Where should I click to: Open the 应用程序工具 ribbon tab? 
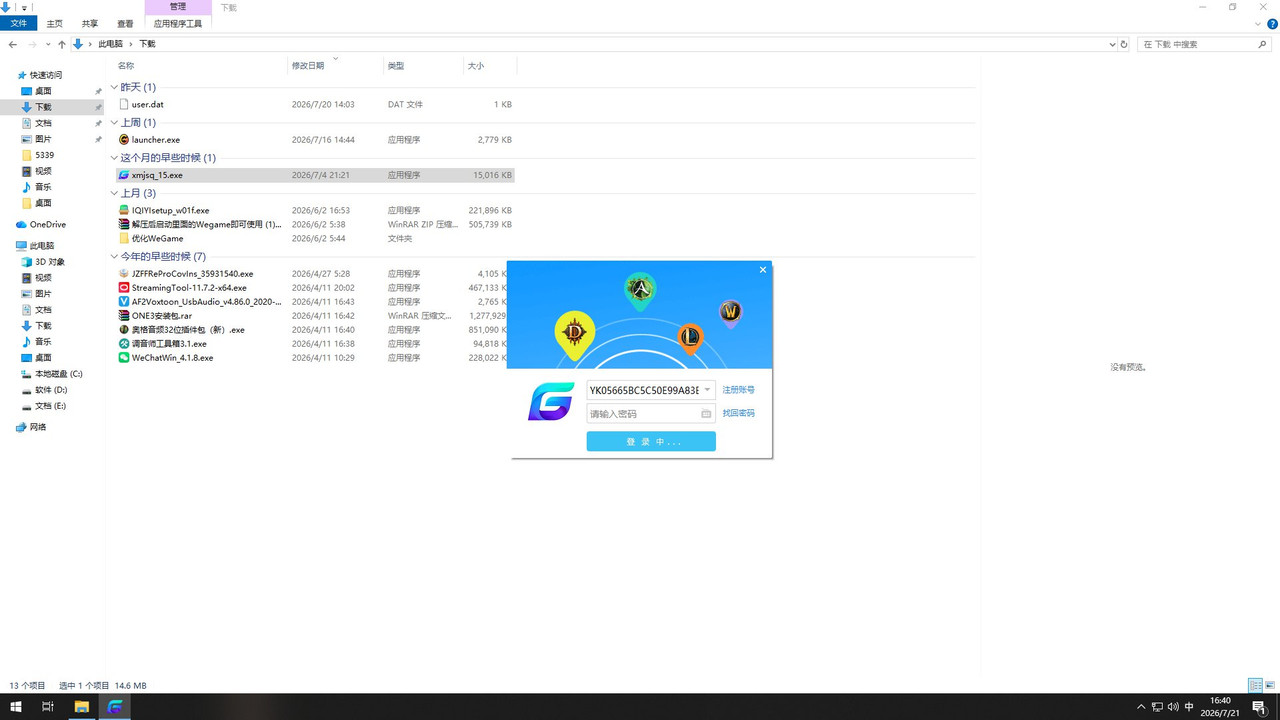coord(178,23)
